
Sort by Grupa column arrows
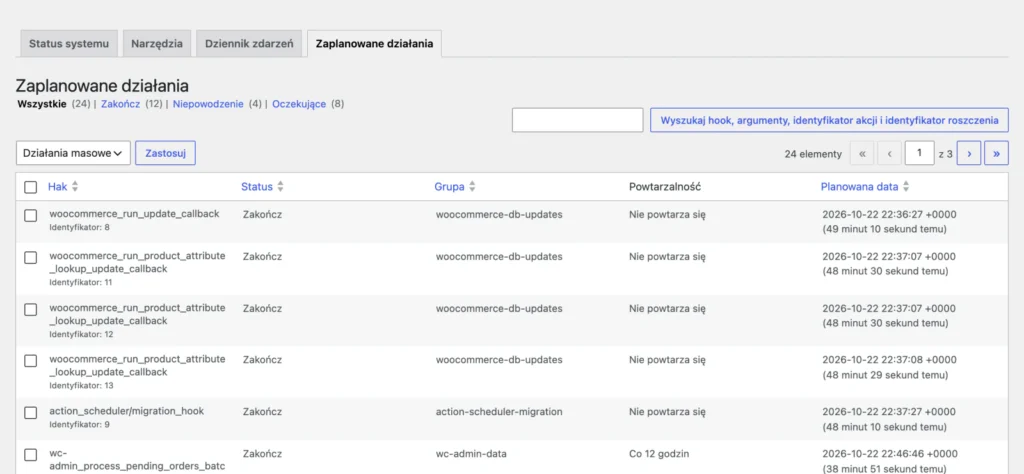pyautogui.click(x=472, y=187)
